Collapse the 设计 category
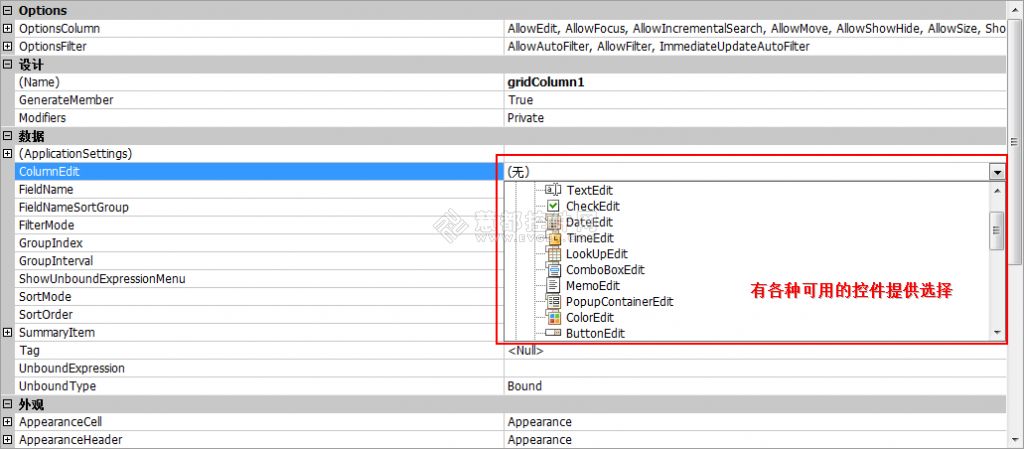The image size is (1024, 449). [x=8, y=65]
